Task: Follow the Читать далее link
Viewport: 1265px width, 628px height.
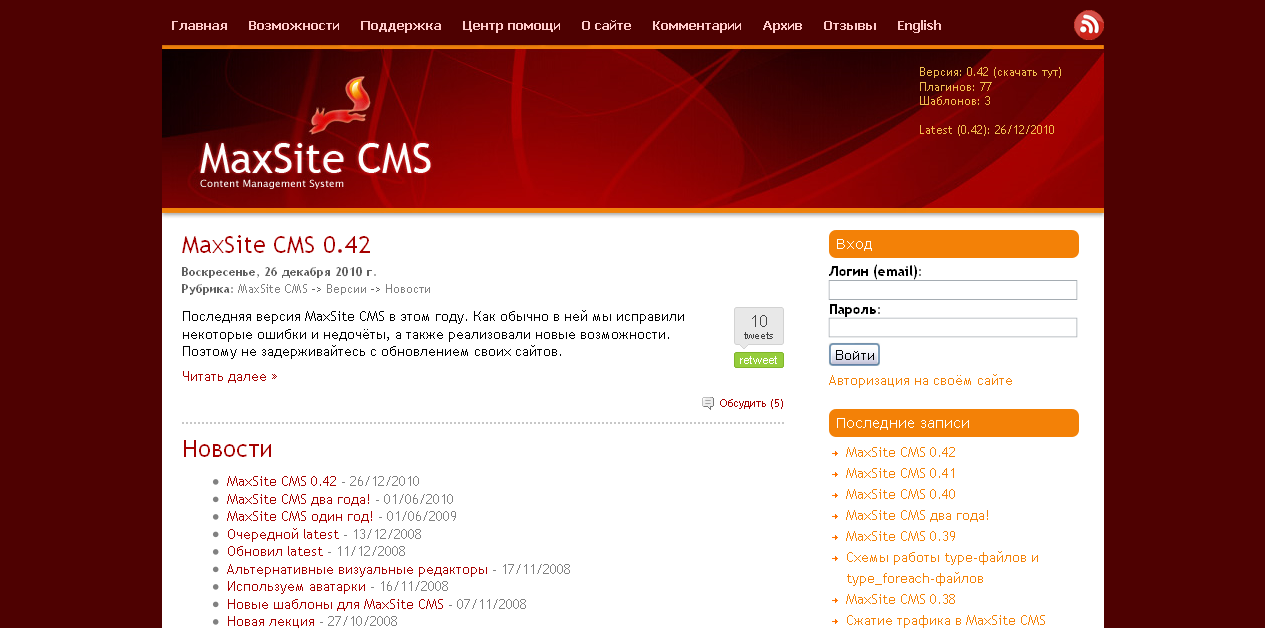Action: [x=229, y=377]
